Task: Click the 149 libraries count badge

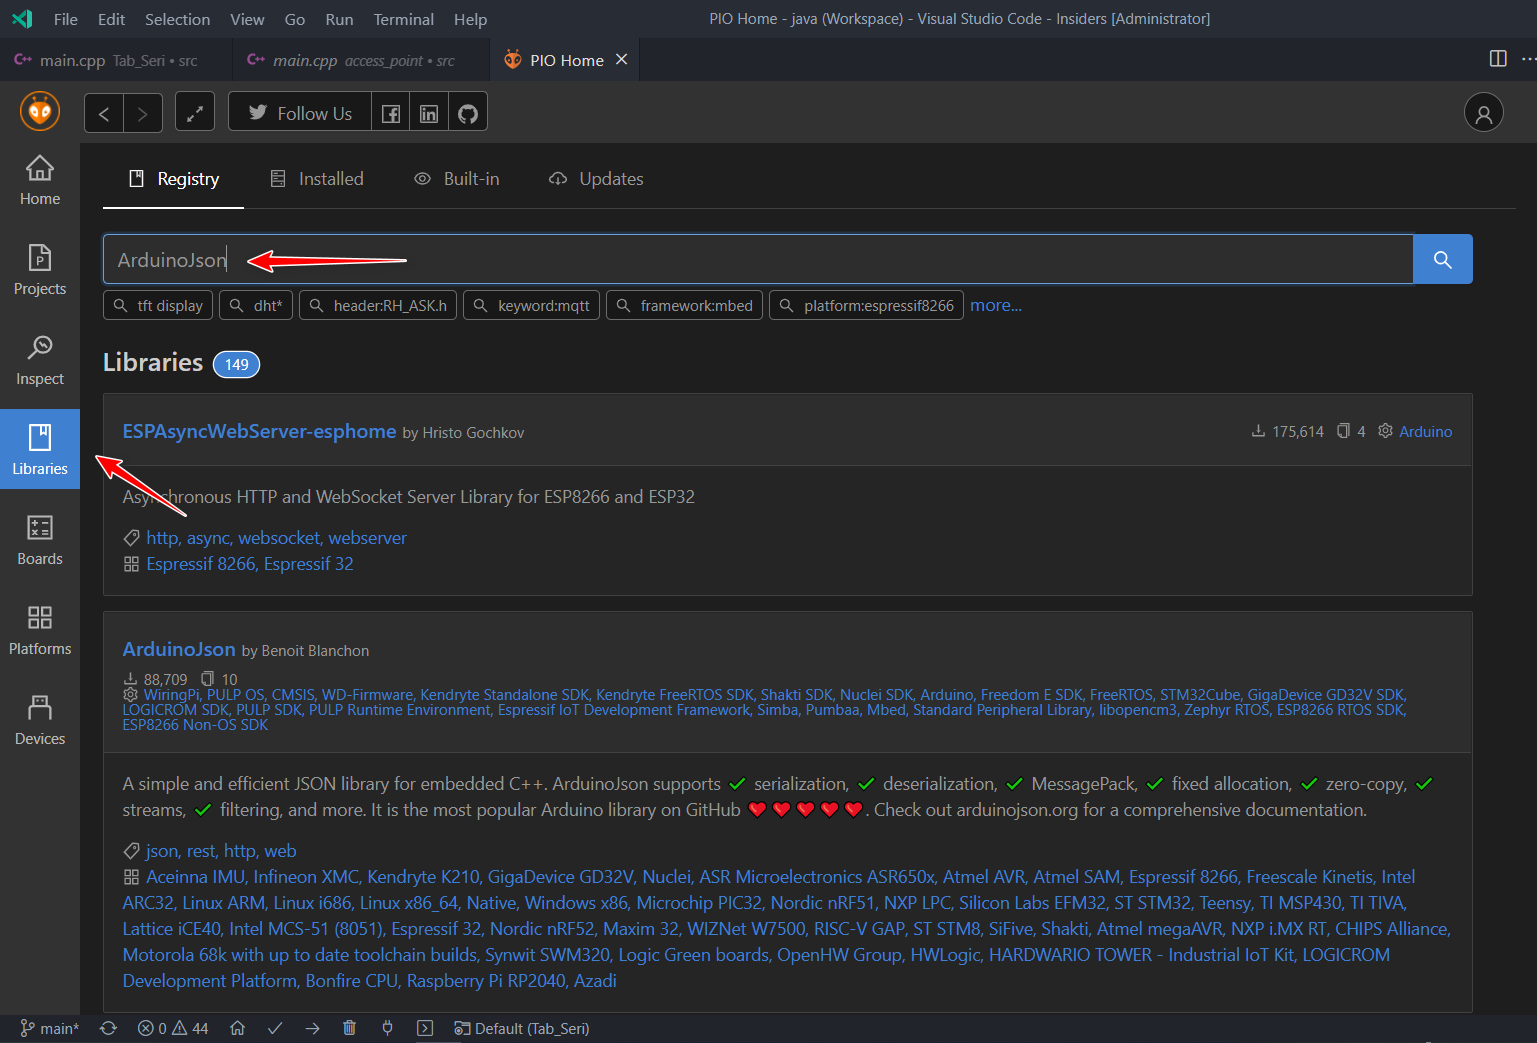Action: [236, 364]
